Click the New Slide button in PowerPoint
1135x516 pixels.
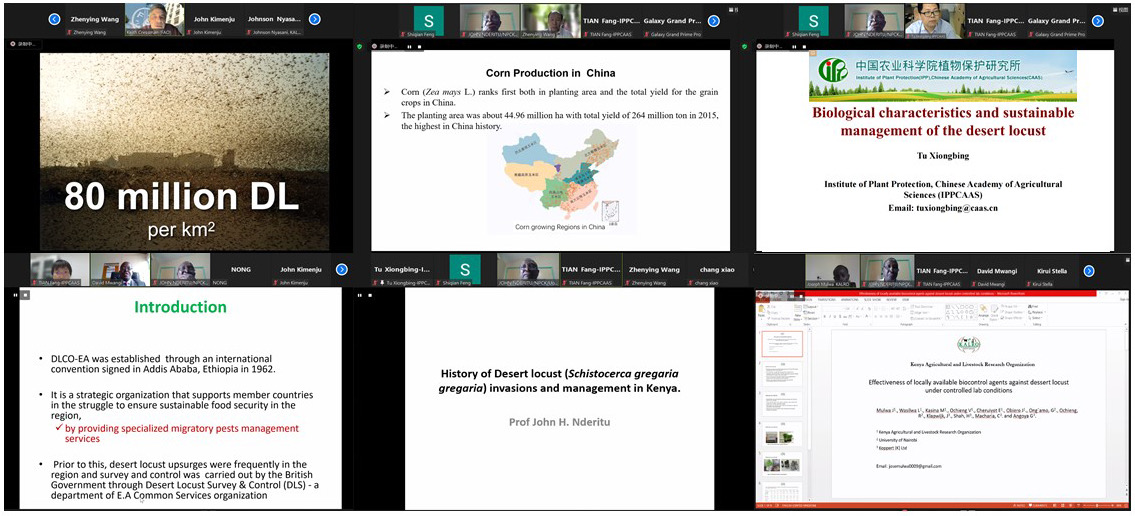click(797, 311)
